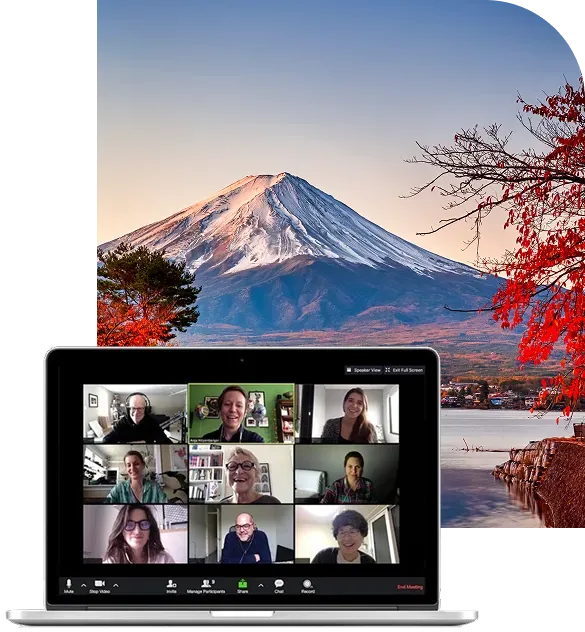Select video tile with the green wall

(x=241, y=413)
